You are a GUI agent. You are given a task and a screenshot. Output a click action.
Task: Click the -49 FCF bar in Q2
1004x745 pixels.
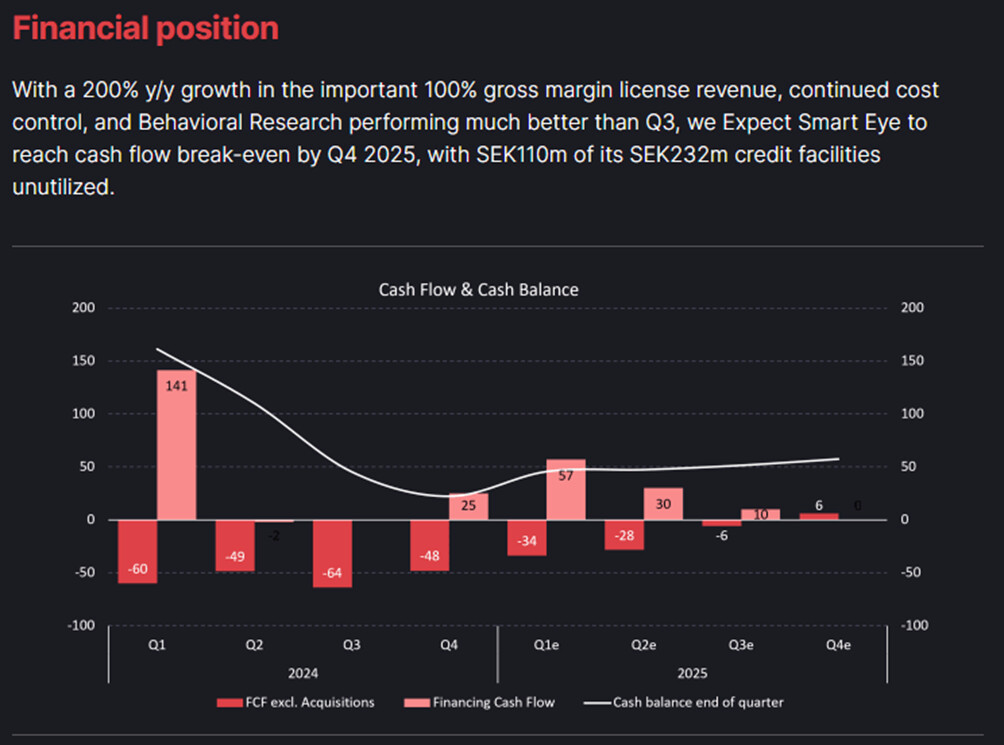(x=235, y=545)
